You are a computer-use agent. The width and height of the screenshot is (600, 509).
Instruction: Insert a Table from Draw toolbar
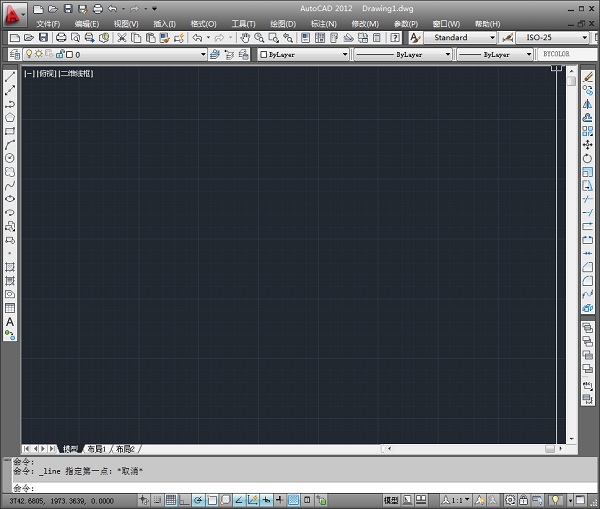10,308
